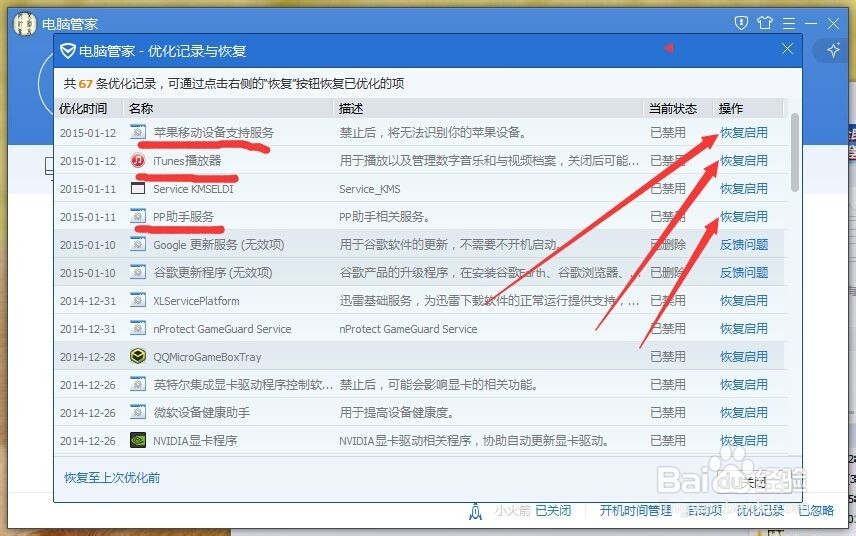The width and height of the screenshot is (856, 536).
Task: Click the list's vertical scrollbar thumb
Action: [x=795, y=152]
